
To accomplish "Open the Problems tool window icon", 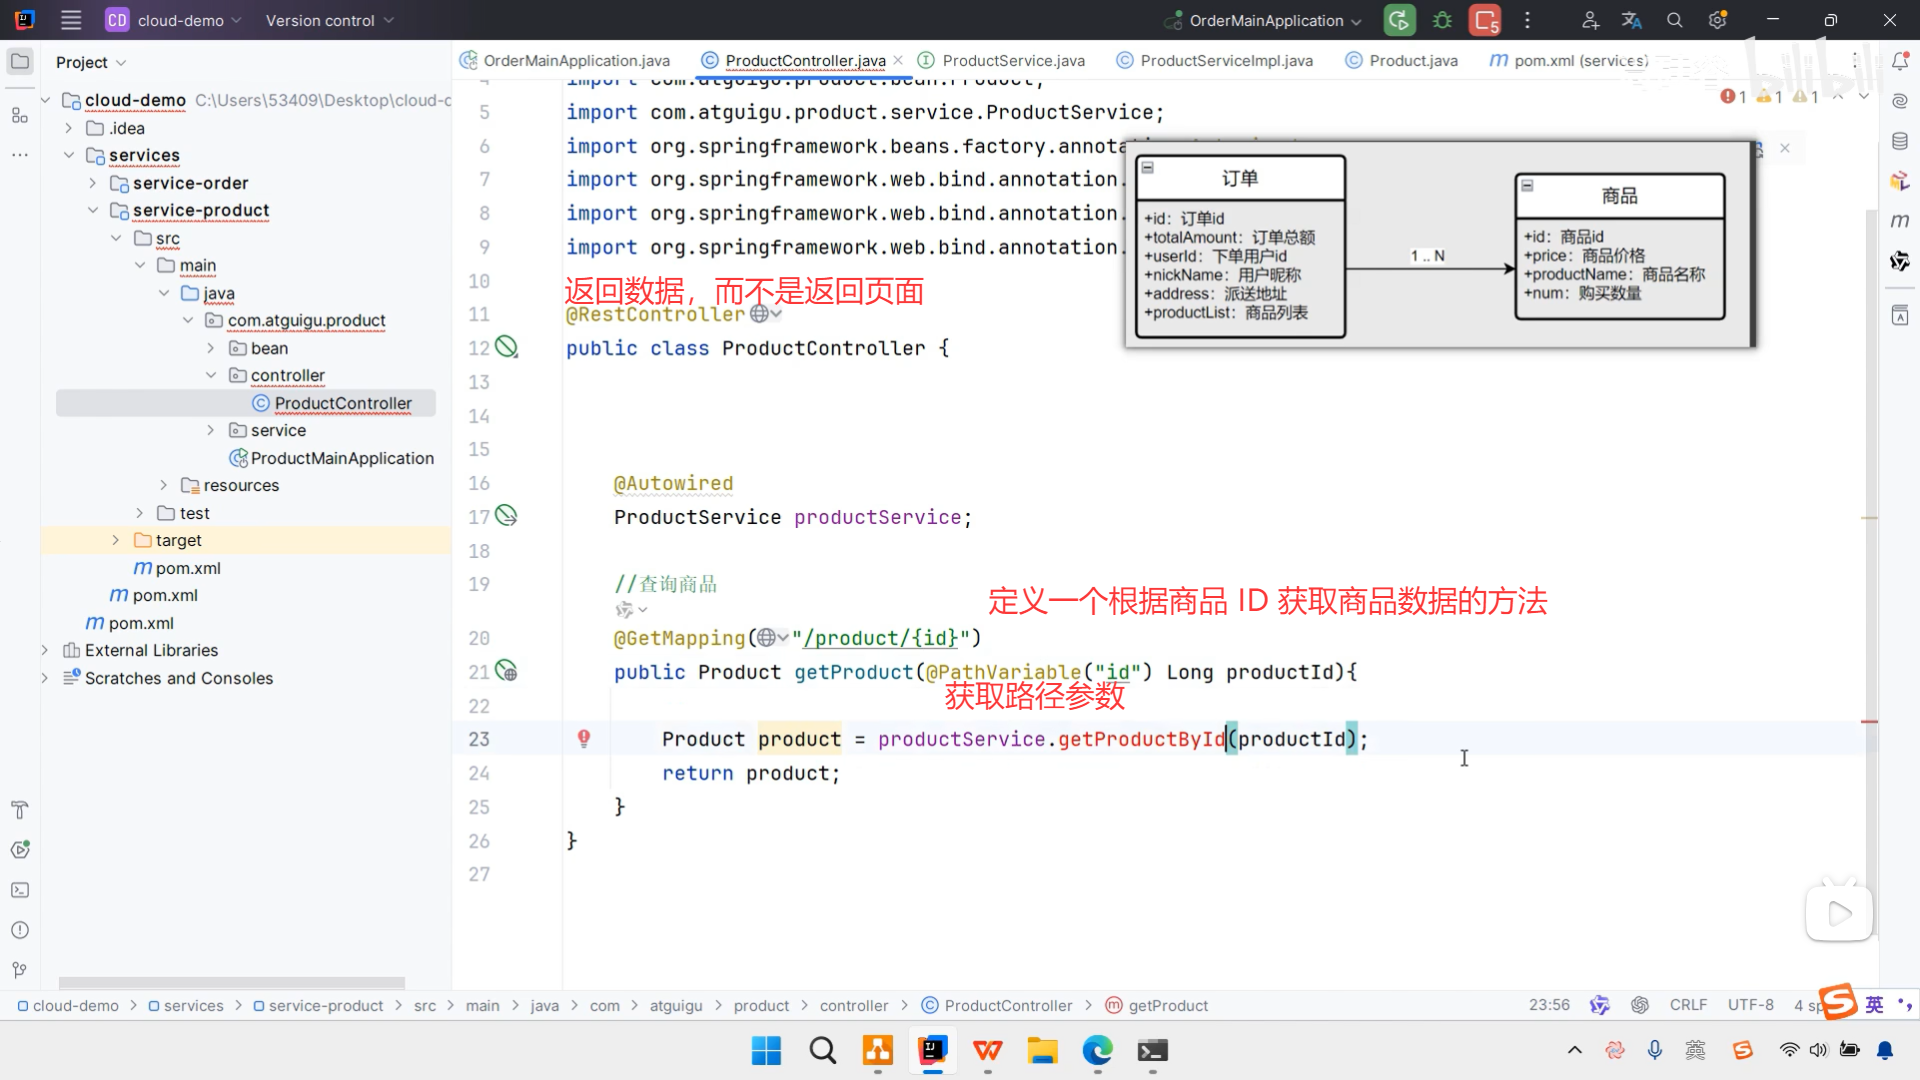I will click(x=20, y=930).
